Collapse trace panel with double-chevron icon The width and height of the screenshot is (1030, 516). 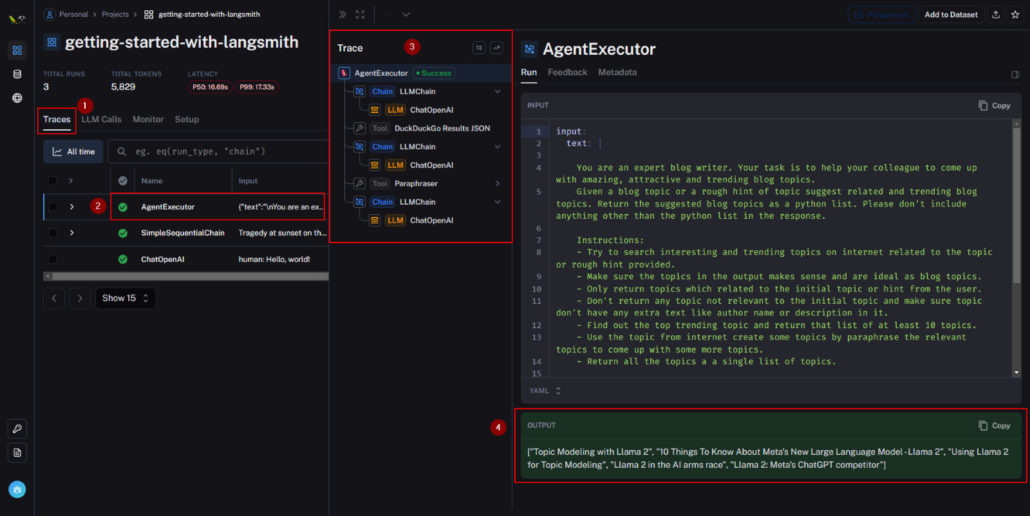point(342,14)
